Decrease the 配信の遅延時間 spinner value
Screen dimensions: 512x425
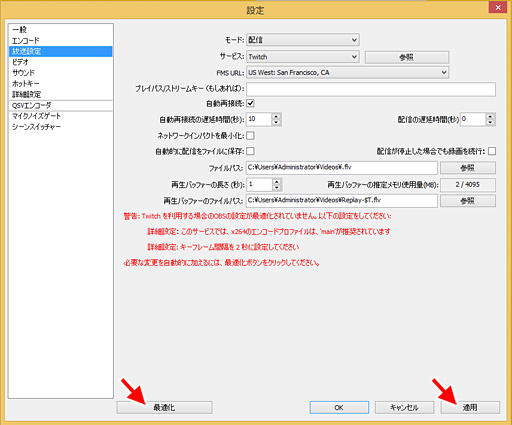(x=490, y=122)
